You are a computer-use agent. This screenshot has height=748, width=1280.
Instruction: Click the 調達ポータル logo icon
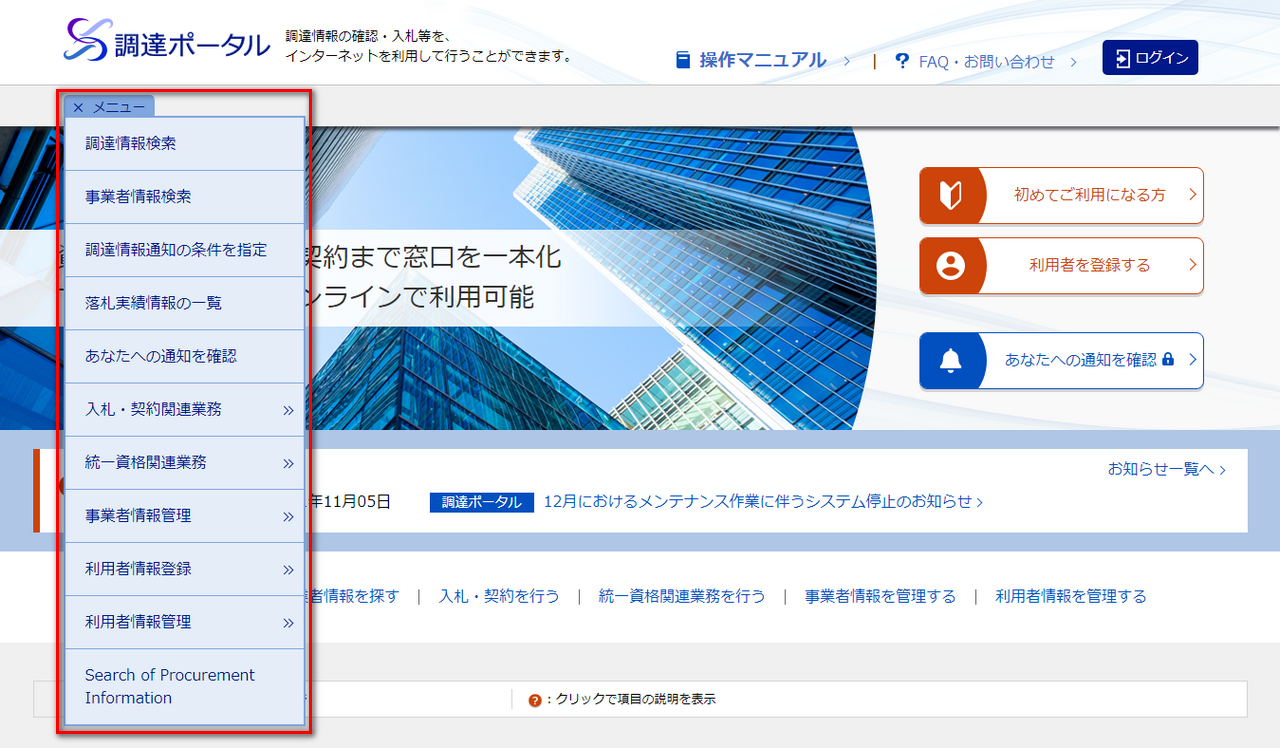pyautogui.click(x=85, y=40)
